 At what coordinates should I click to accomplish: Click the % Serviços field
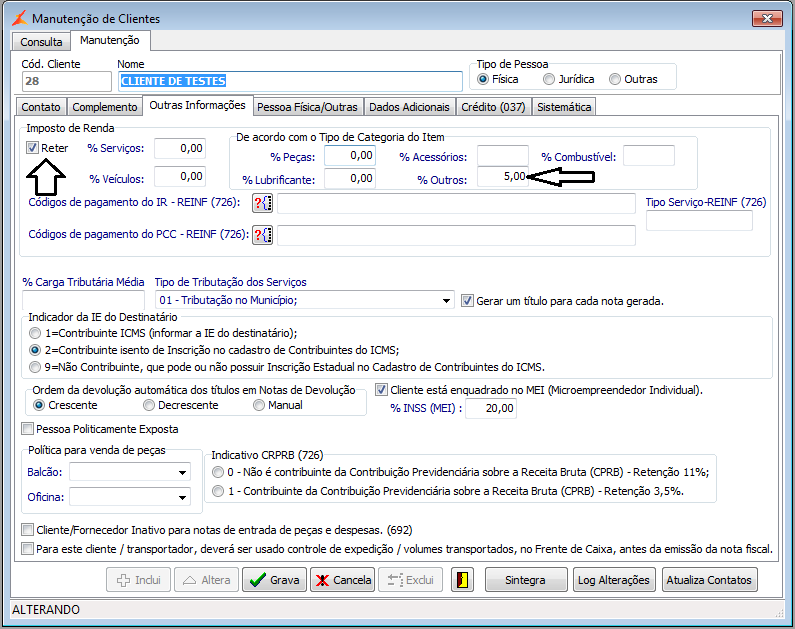tap(180, 149)
